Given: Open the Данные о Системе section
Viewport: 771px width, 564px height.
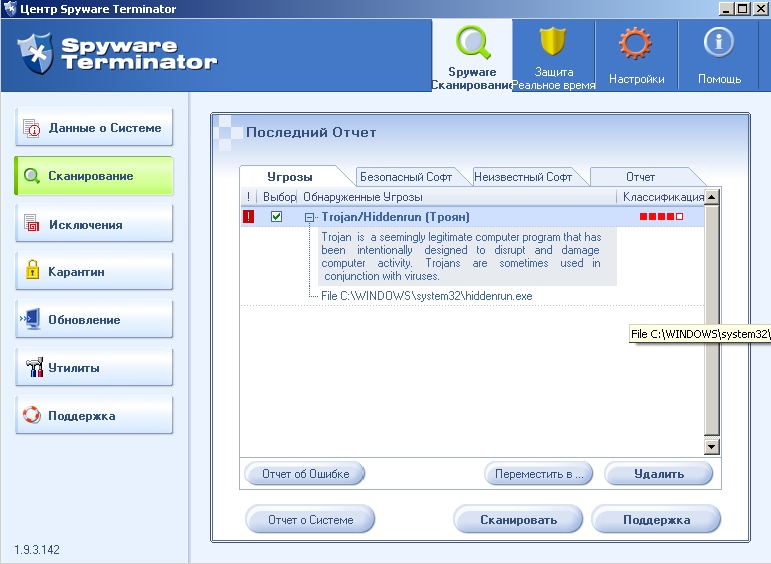Looking at the screenshot, I should click(94, 128).
